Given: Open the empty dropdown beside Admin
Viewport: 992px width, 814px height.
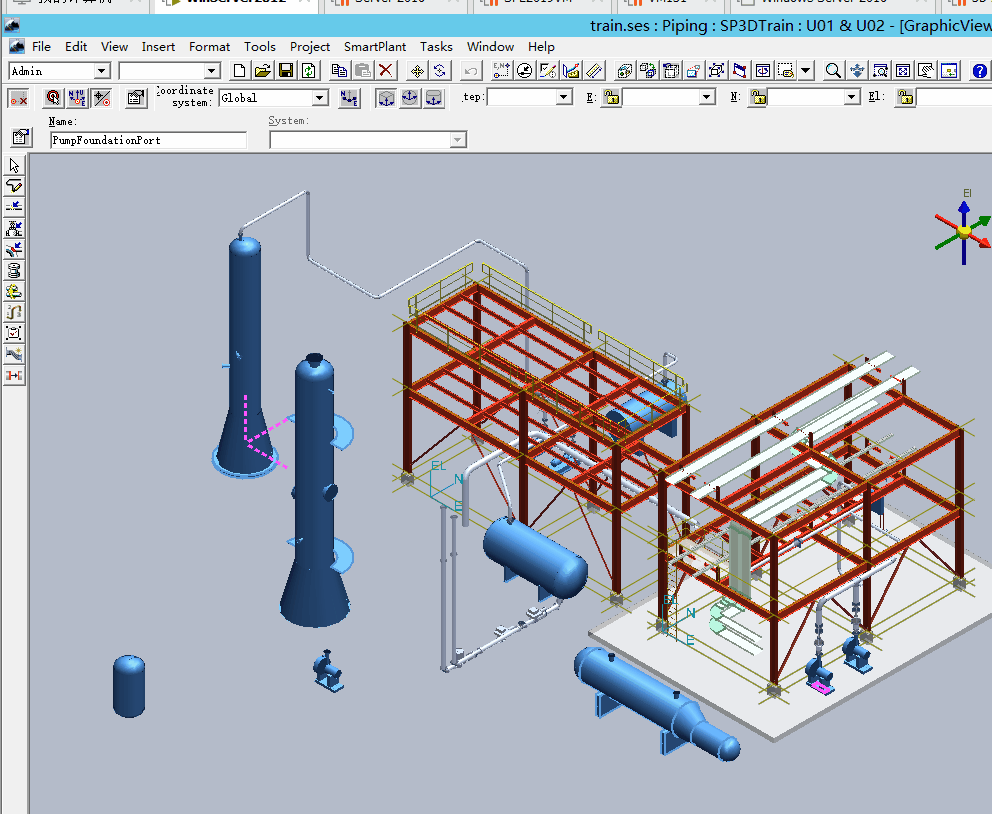Looking at the screenshot, I should click(211, 71).
